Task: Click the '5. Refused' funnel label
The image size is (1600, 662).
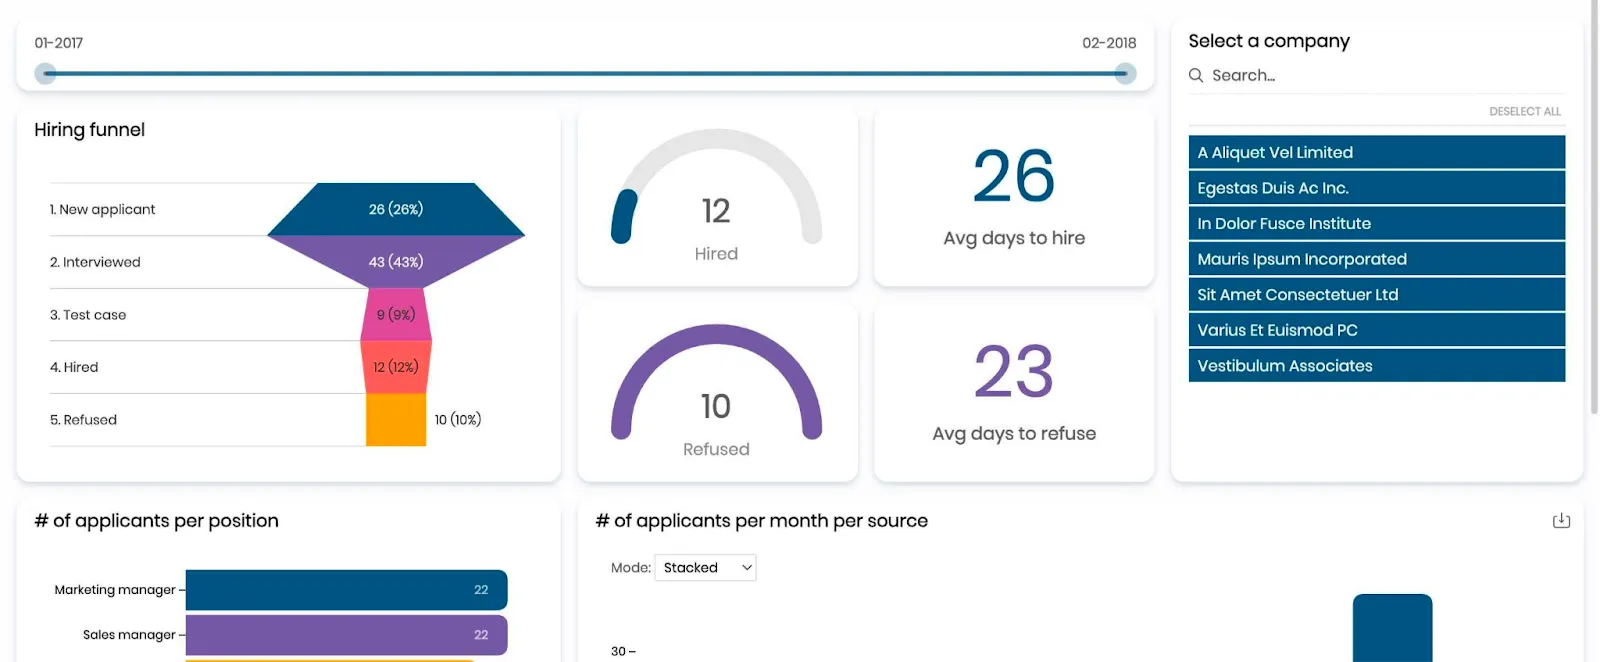Action: (83, 420)
